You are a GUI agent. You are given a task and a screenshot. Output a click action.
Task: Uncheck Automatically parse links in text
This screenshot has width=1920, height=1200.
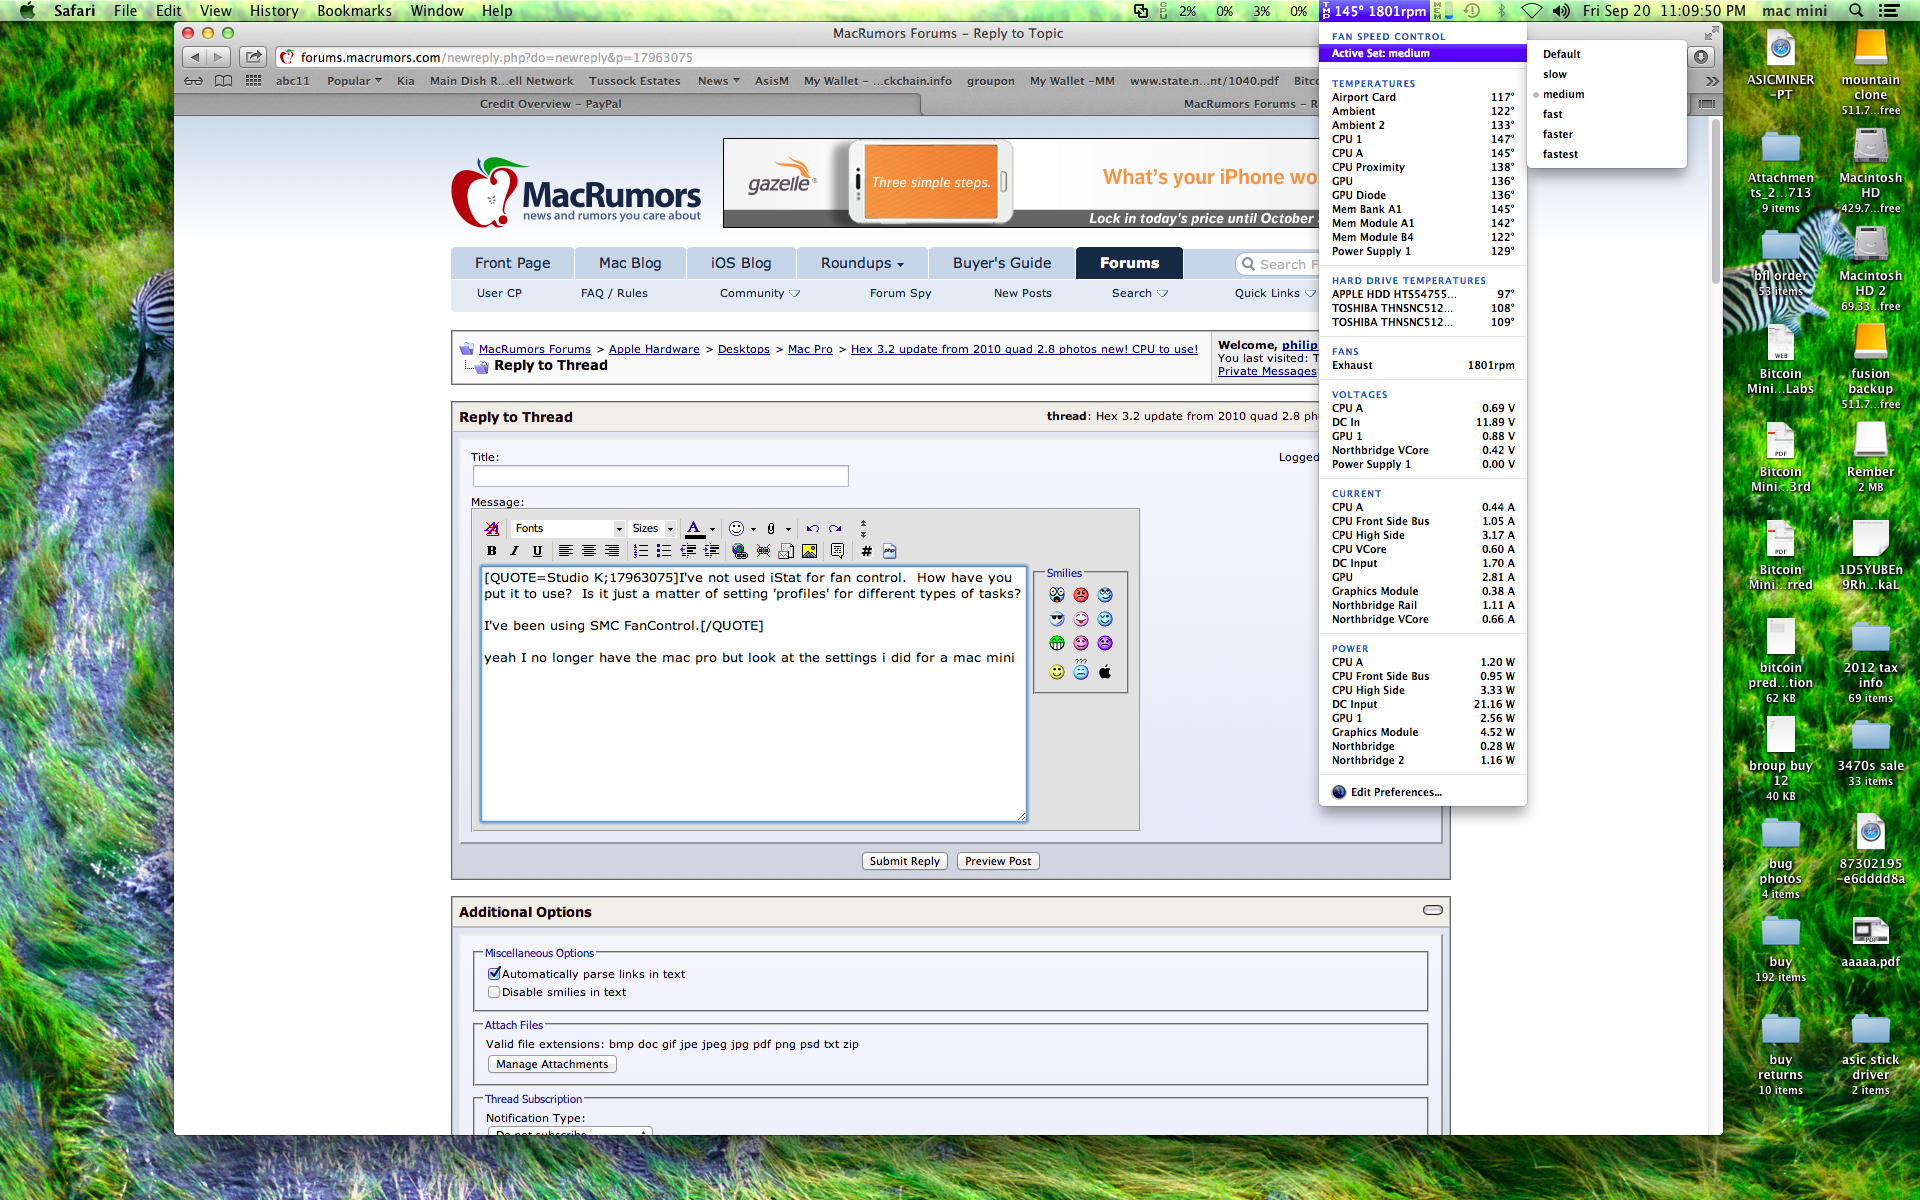[x=493, y=973]
